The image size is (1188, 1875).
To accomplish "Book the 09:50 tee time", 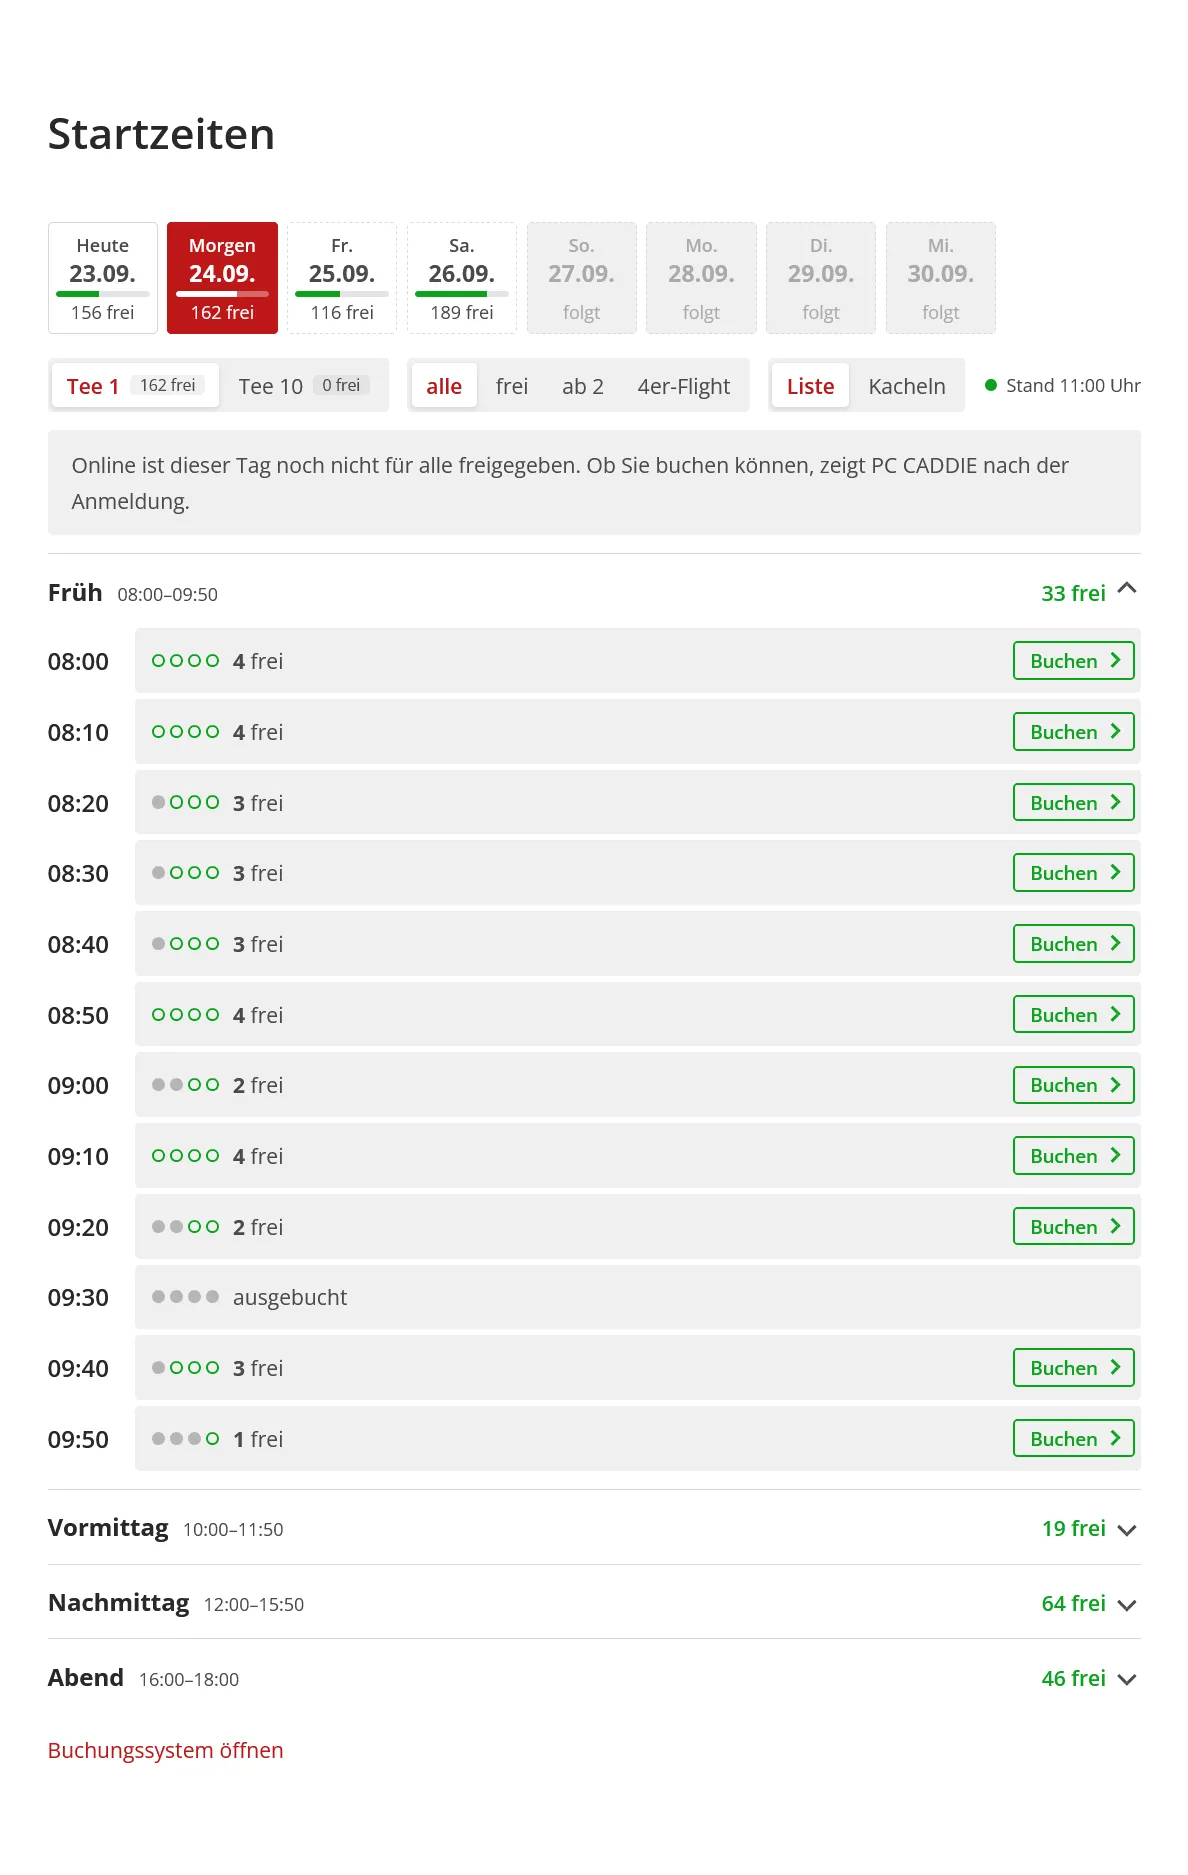I will pos(1074,1439).
